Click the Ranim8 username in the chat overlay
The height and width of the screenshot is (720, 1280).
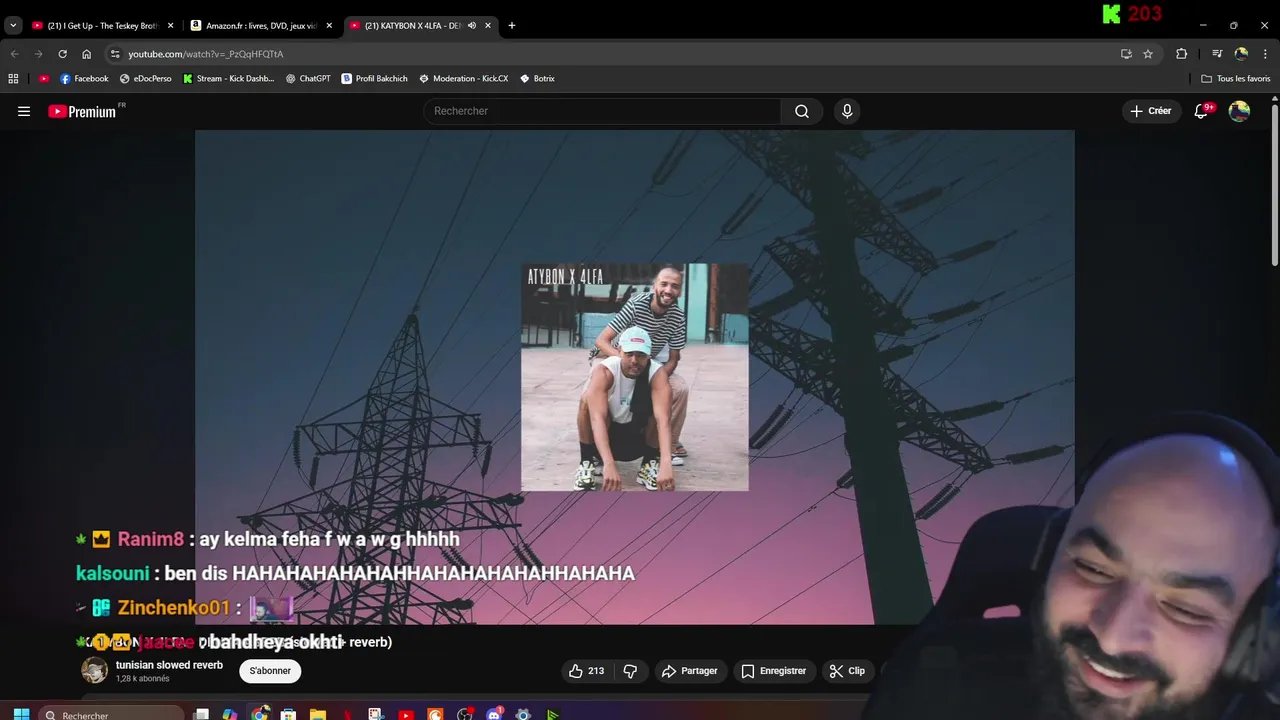point(151,539)
